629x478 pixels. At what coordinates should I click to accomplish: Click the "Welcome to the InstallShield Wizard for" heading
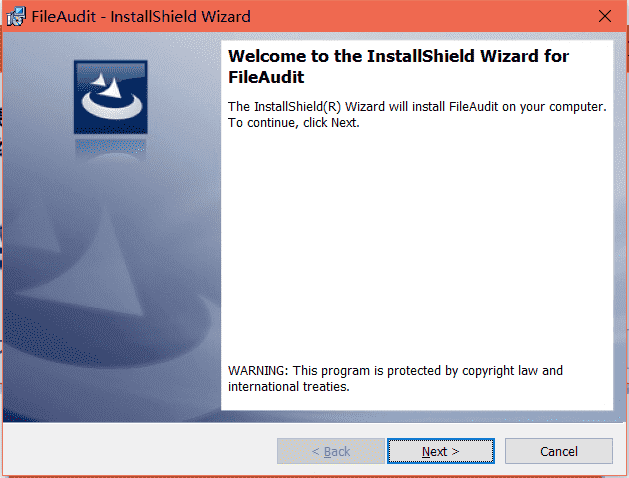(x=398, y=56)
